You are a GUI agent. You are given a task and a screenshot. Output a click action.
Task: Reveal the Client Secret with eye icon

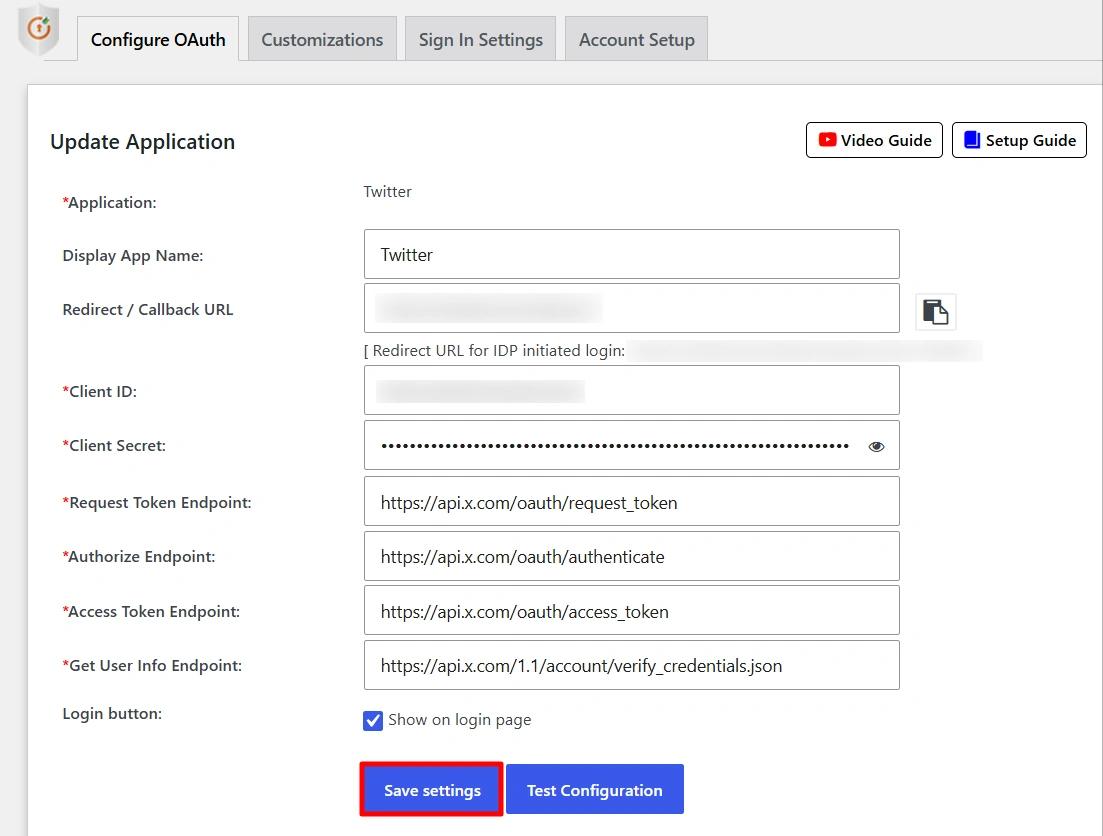[x=876, y=446]
